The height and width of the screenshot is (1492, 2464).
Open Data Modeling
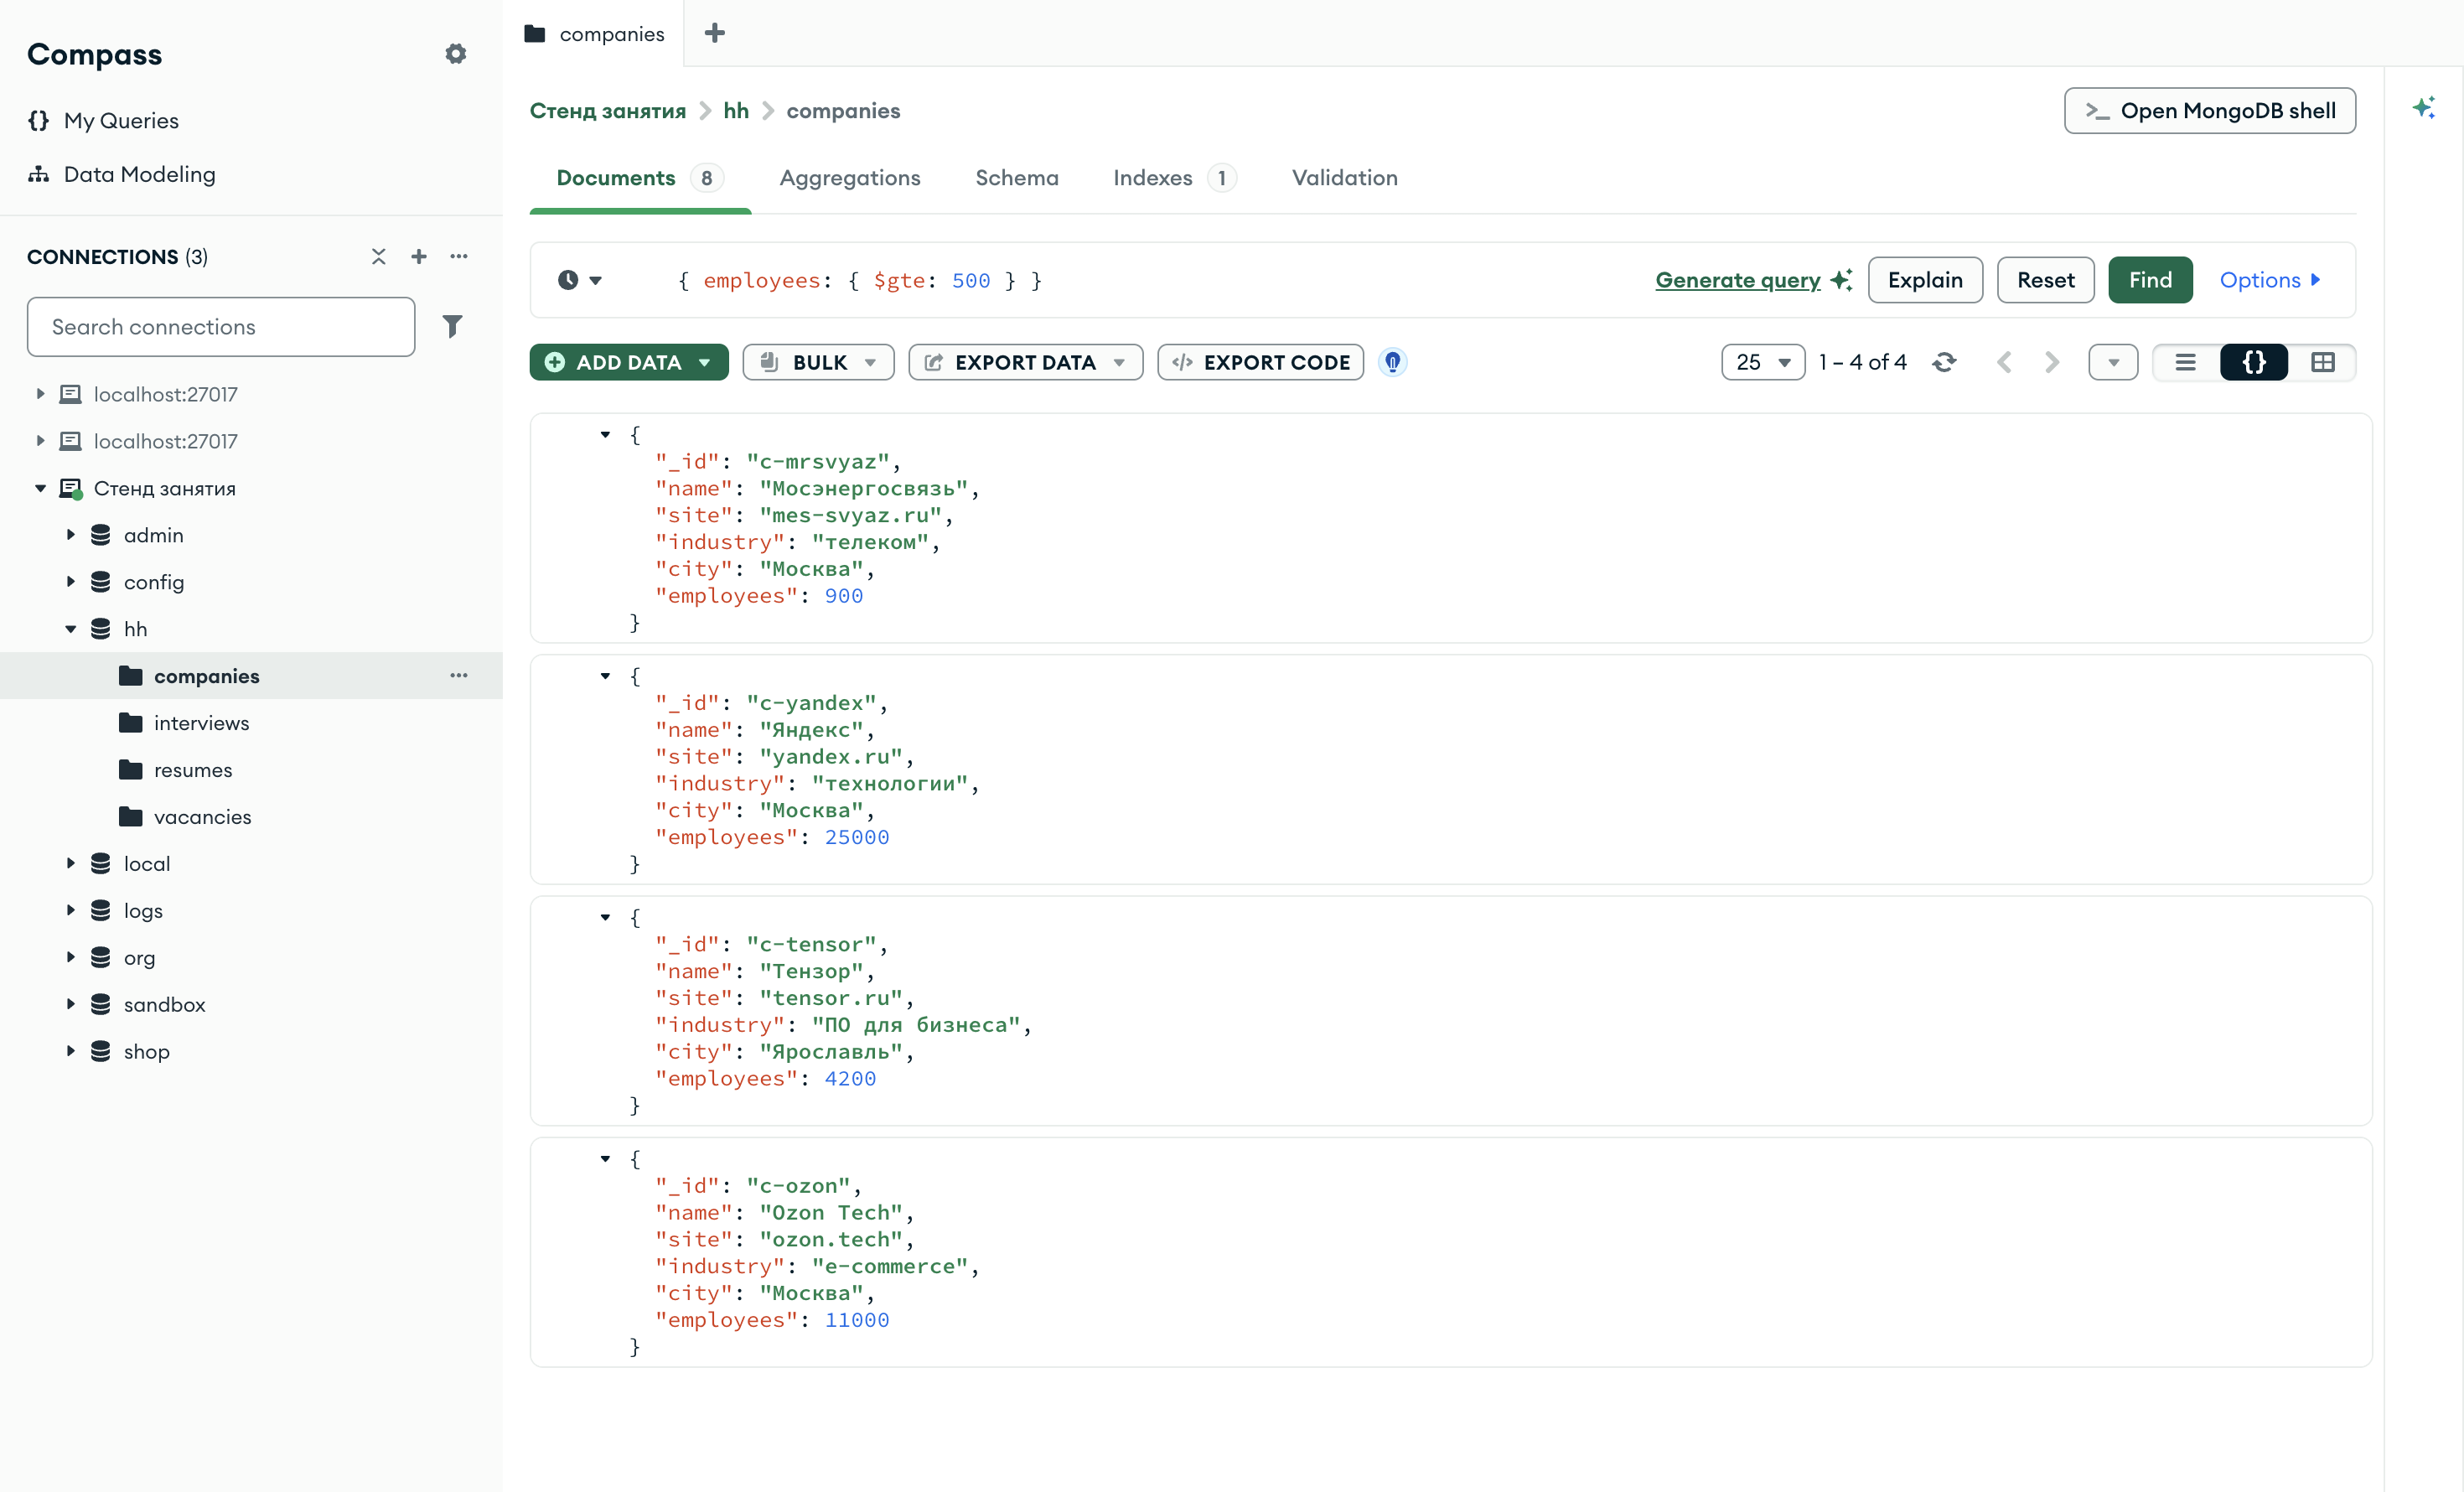point(139,174)
